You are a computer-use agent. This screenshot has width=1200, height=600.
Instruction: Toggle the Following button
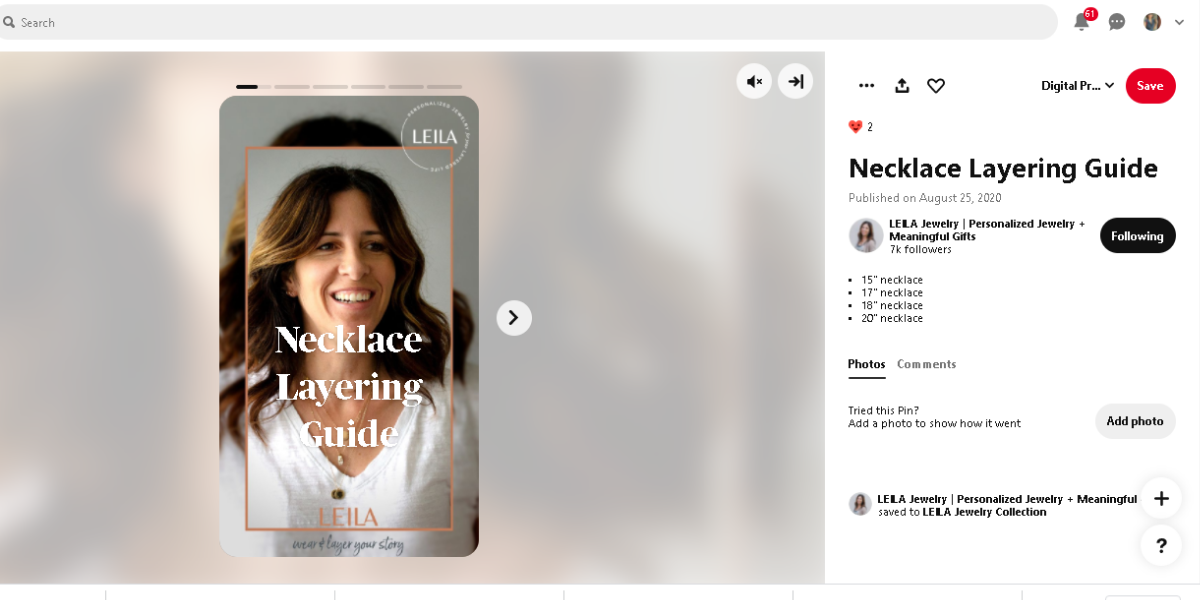click(x=1137, y=236)
